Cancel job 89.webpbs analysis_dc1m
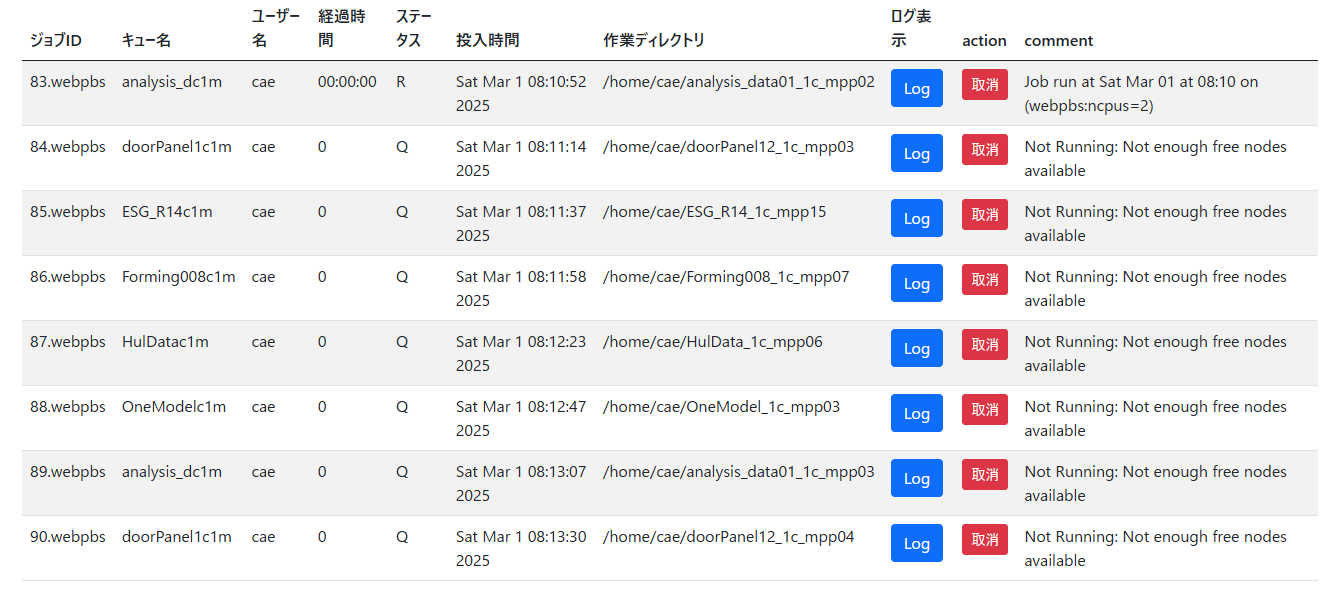 pyautogui.click(x=985, y=474)
